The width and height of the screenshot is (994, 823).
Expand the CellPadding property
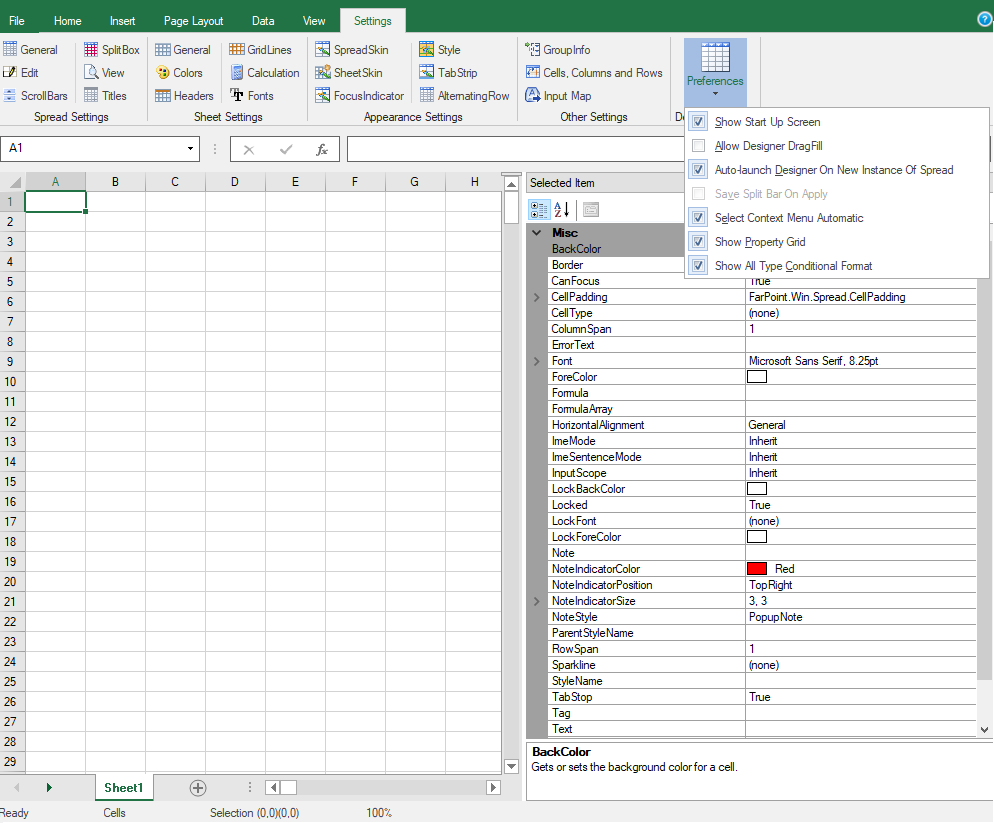[x=537, y=297]
